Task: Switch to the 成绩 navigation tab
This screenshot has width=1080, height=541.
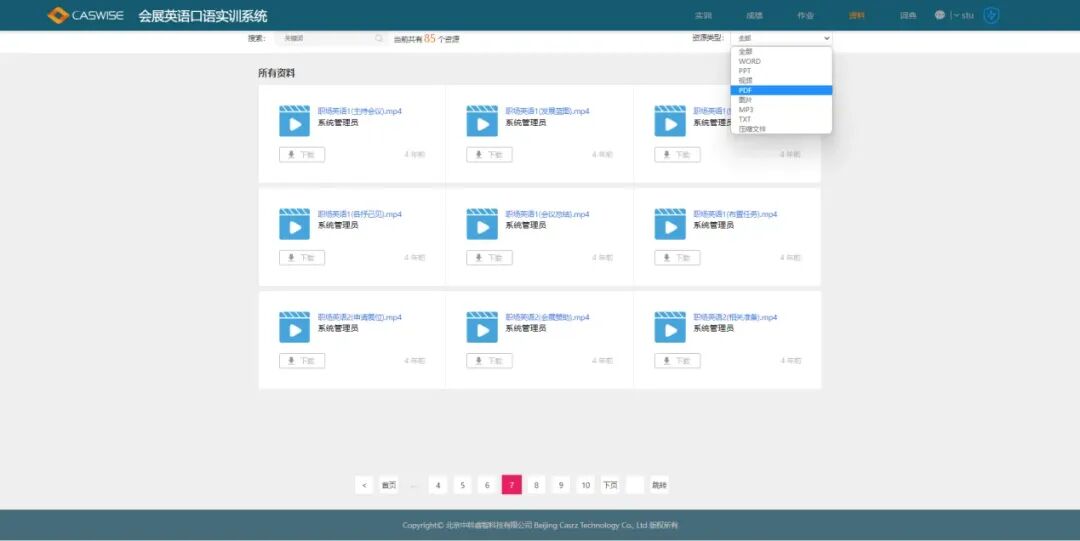Action: (754, 15)
